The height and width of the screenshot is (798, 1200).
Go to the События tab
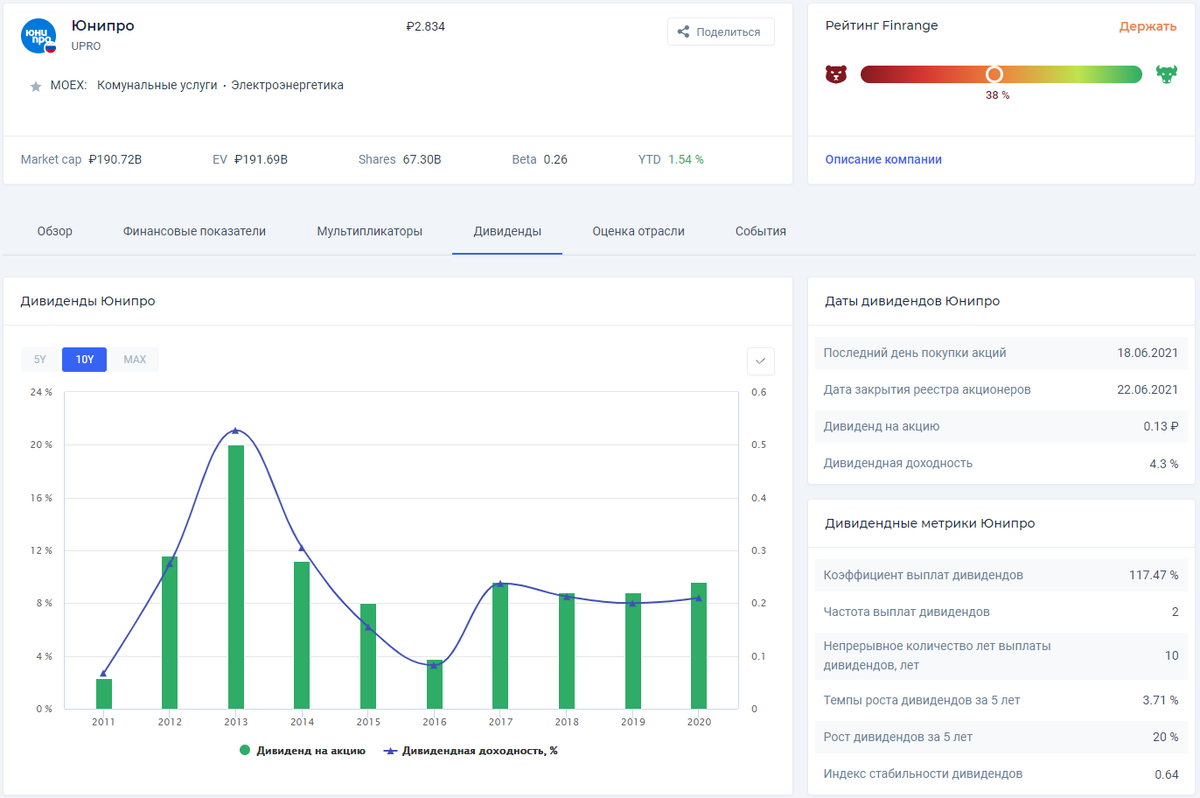[x=761, y=231]
